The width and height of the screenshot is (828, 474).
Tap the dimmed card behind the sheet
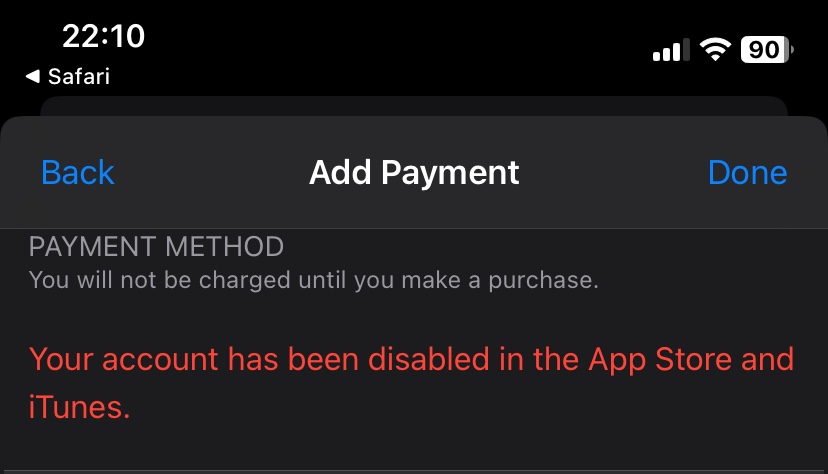(x=414, y=106)
